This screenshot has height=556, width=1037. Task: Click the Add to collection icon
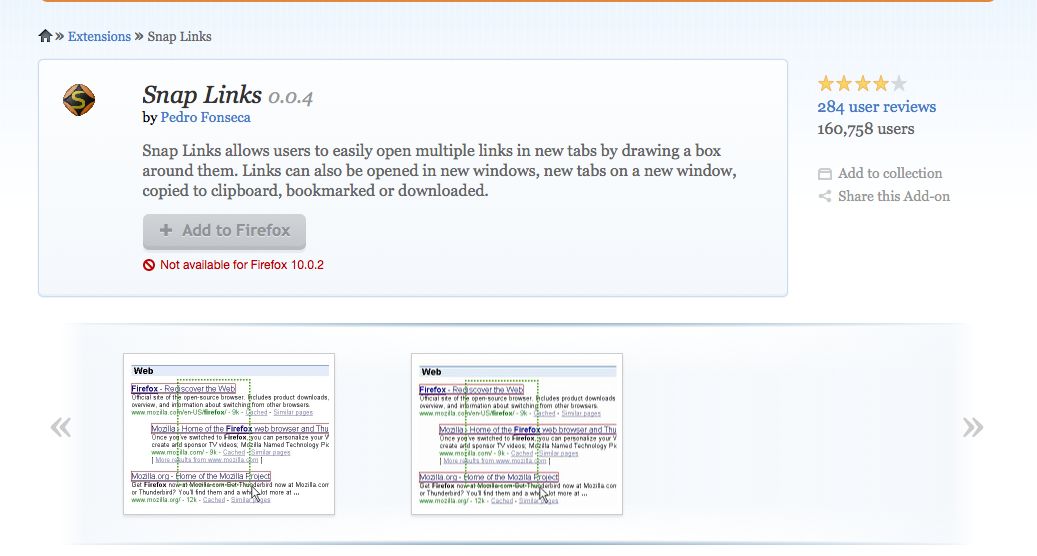pyautogui.click(x=825, y=174)
